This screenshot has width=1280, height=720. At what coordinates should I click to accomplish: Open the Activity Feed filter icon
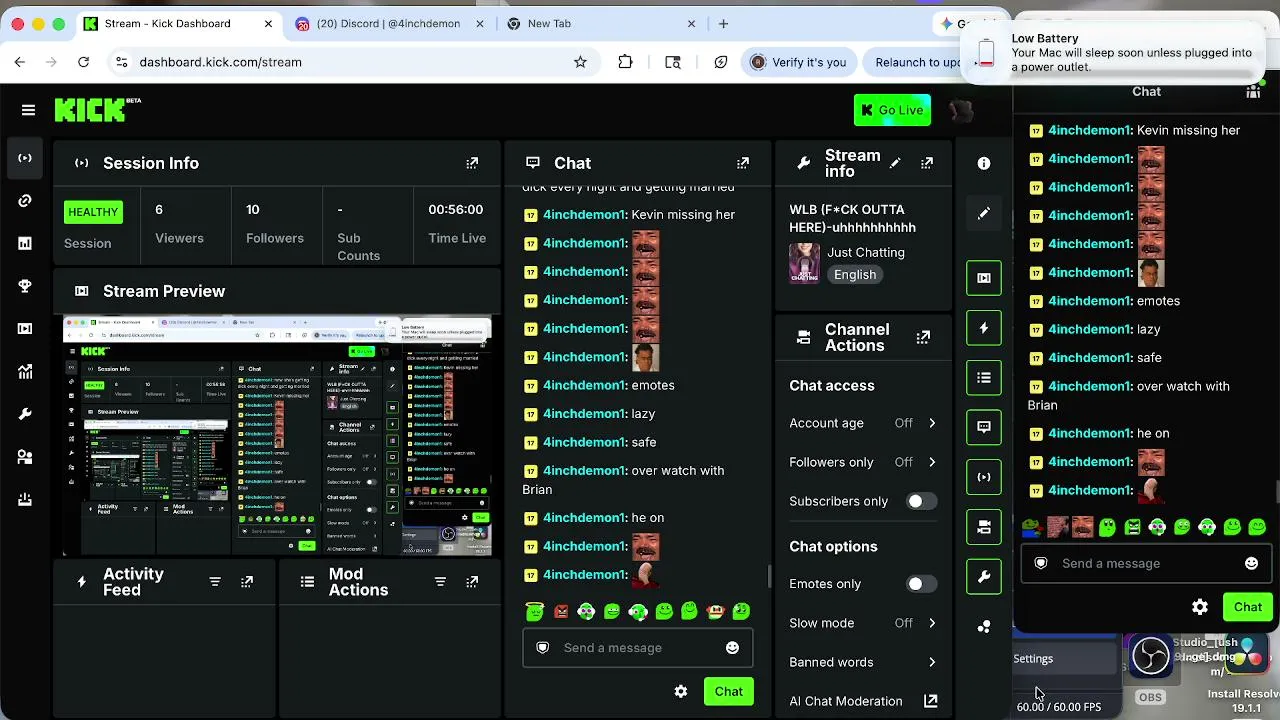pyautogui.click(x=215, y=582)
